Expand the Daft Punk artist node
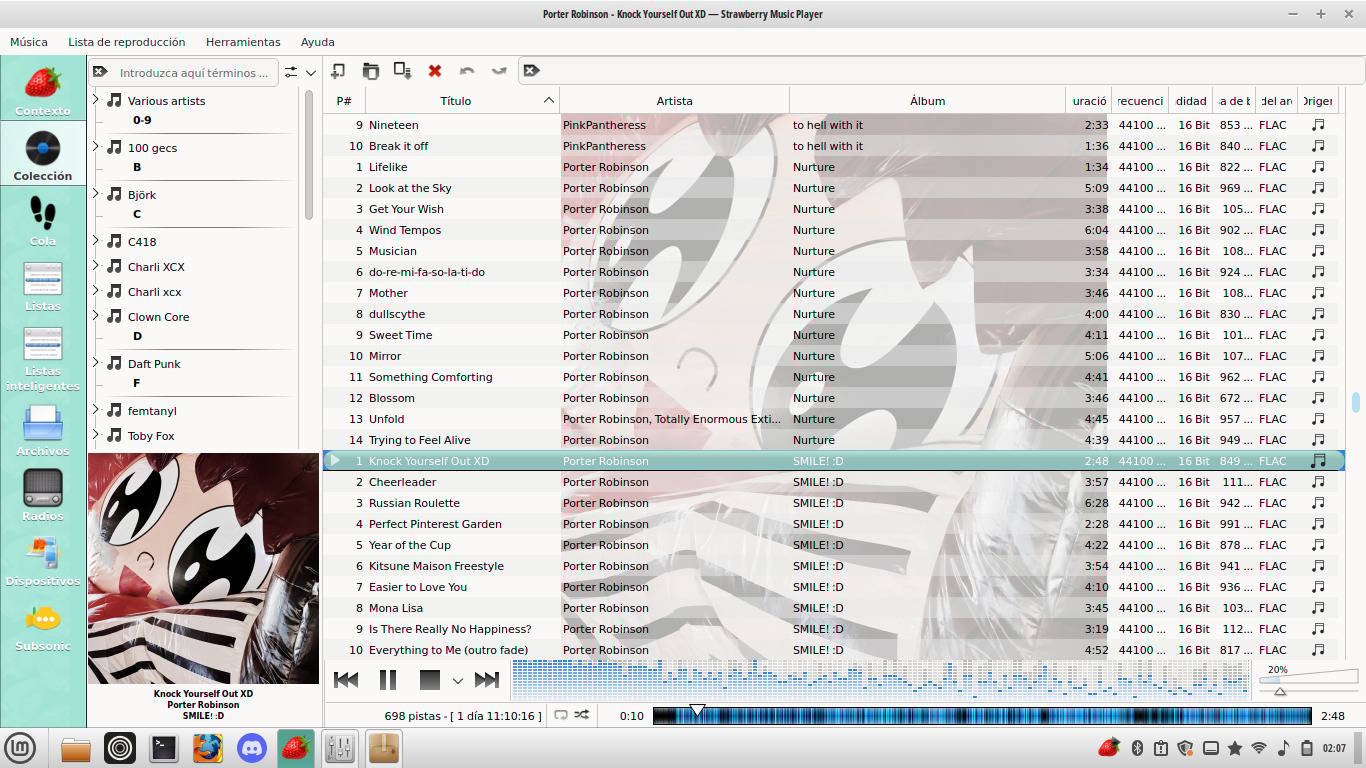This screenshot has width=1366, height=768. [96, 363]
